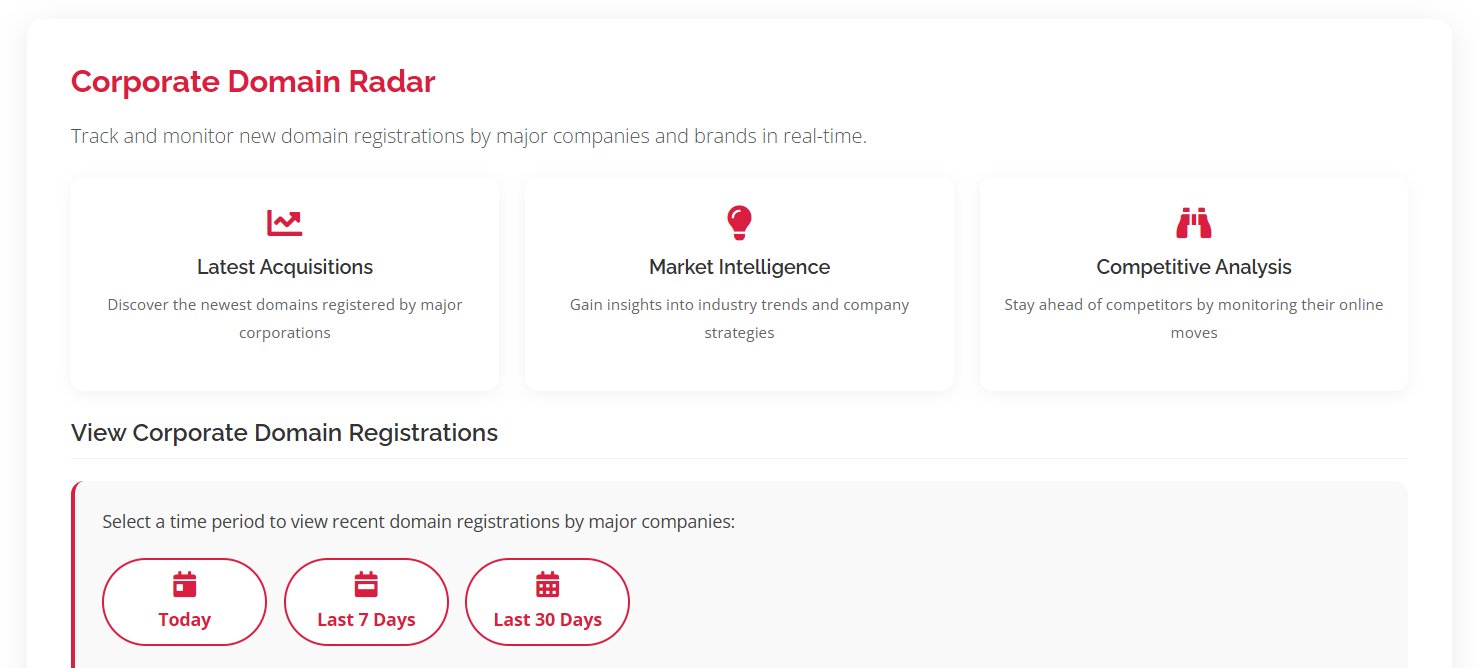The height and width of the screenshot is (668, 1477).
Task: Select the Today time period button
Action: pyautogui.click(x=184, y=602)
